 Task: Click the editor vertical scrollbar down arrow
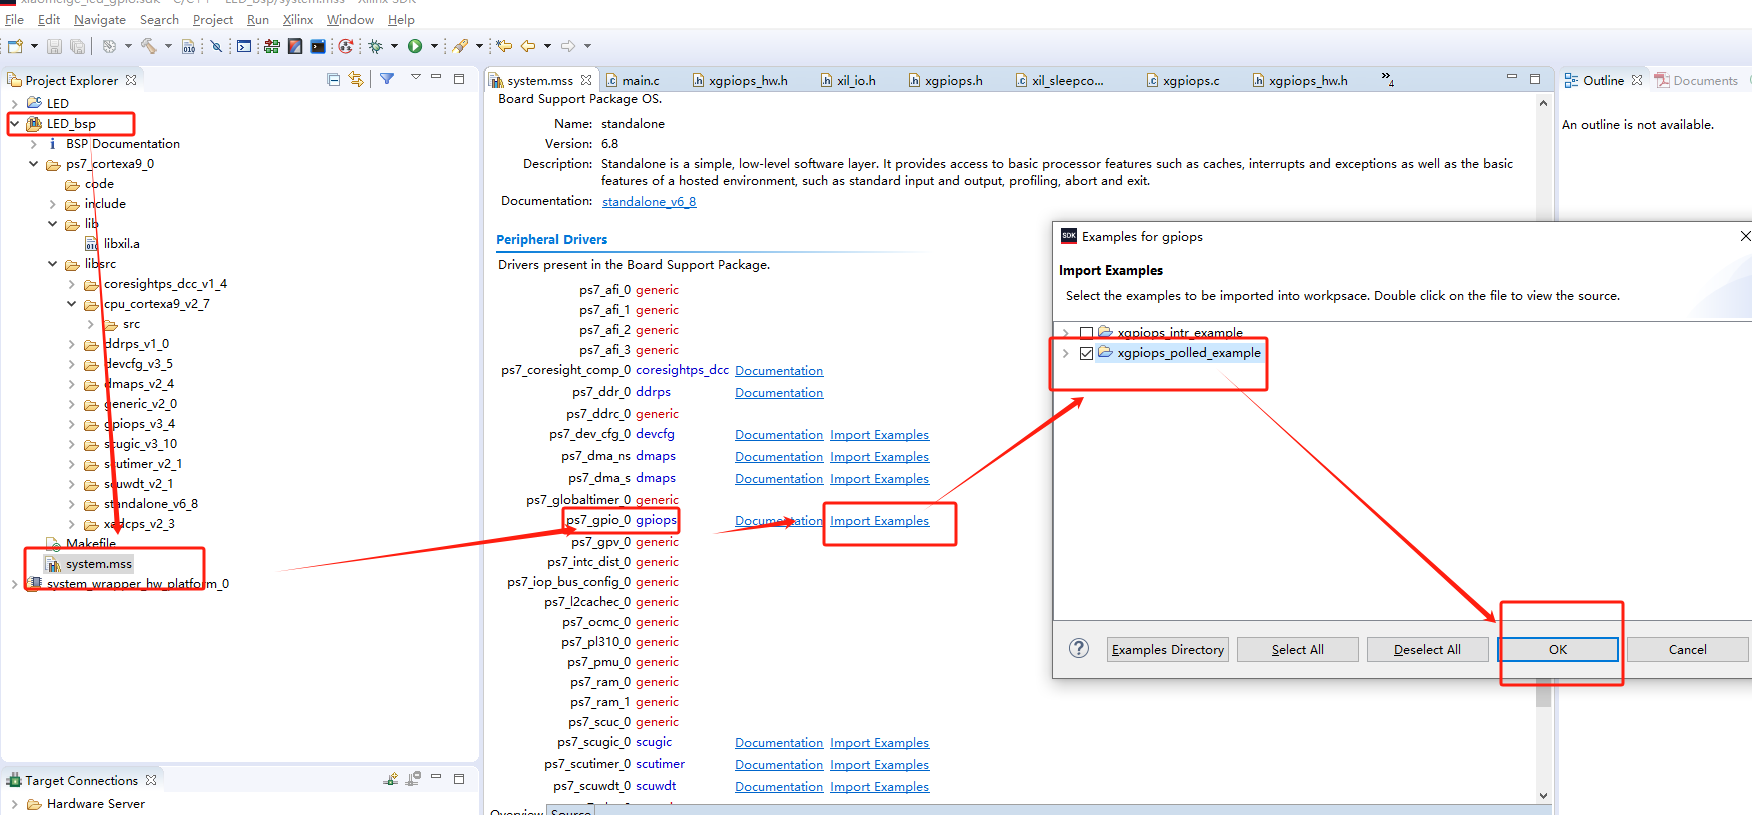click(x=1544, y=796)
